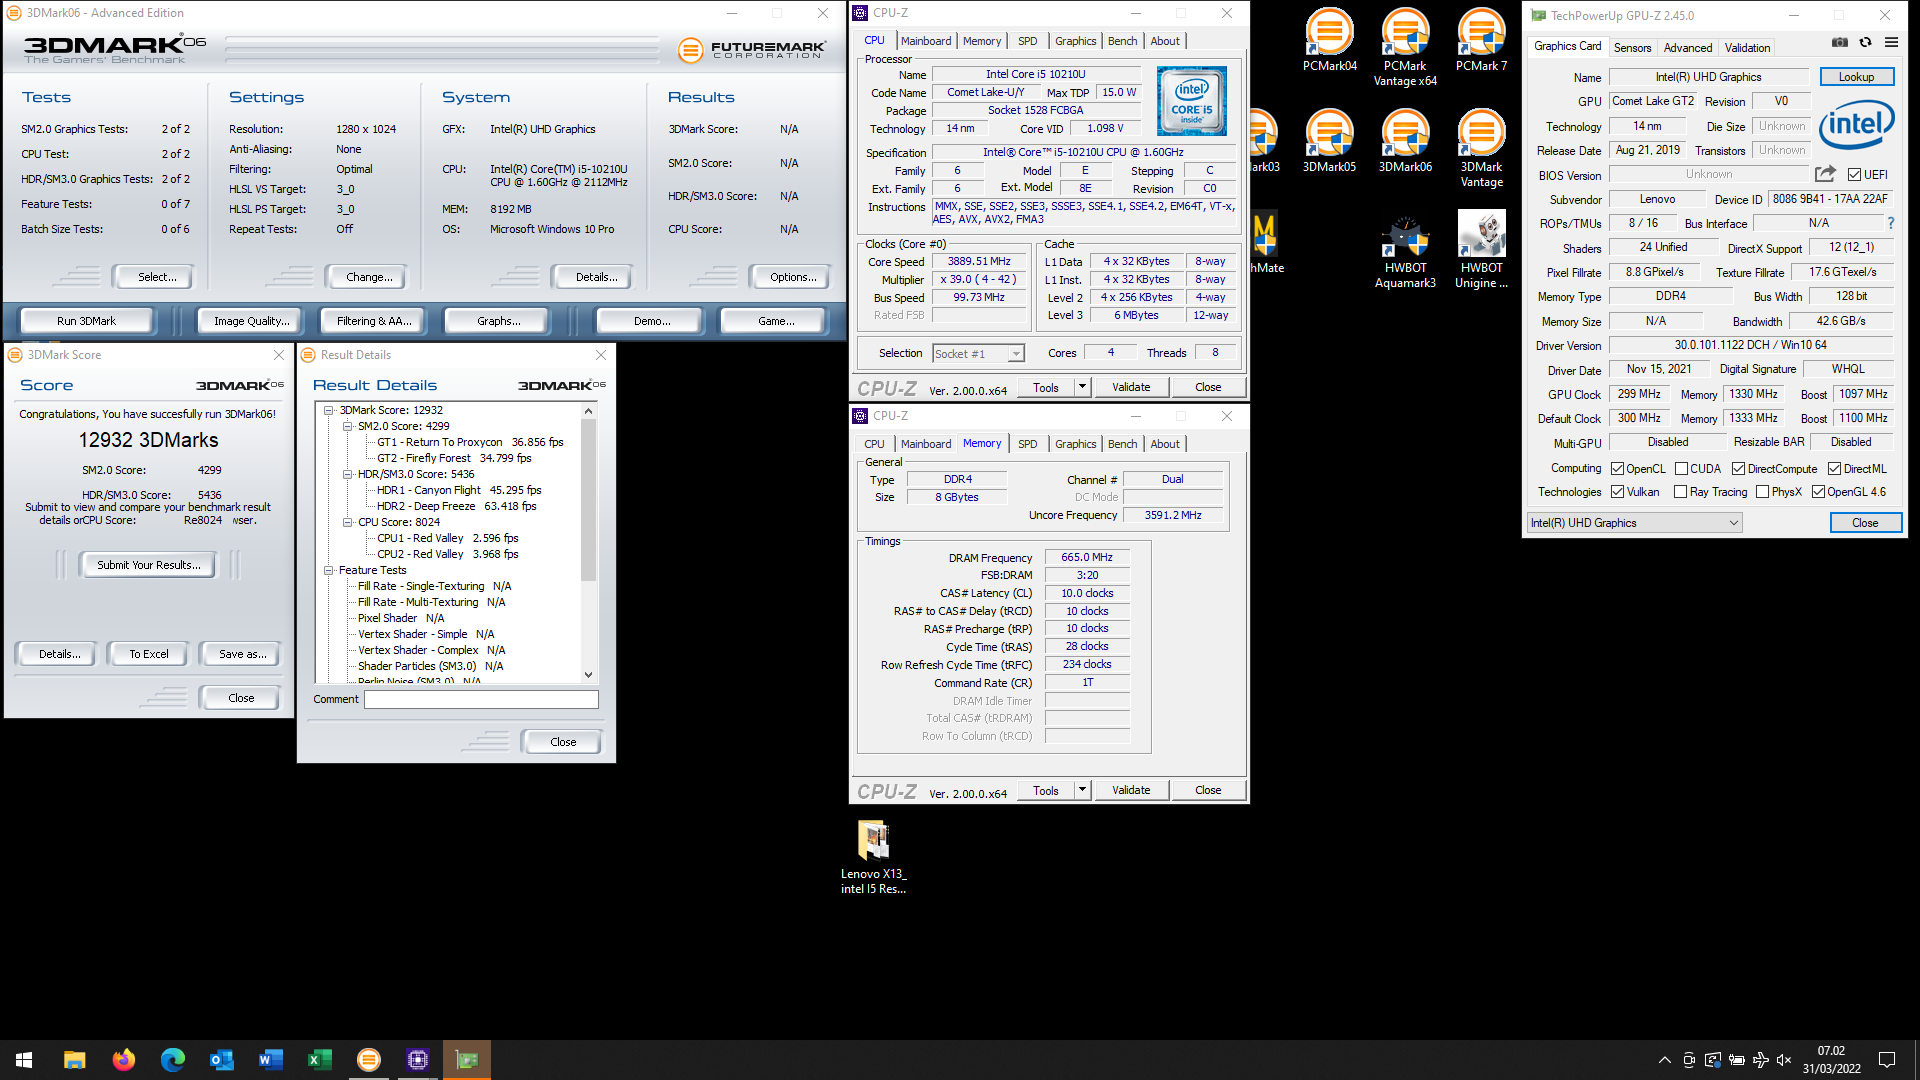Viewport: 1920px width, 1080px height.
Task: Launch Microsoft Edge from the taskbar
Action: pyautogui.click(x=172, y=1060)
